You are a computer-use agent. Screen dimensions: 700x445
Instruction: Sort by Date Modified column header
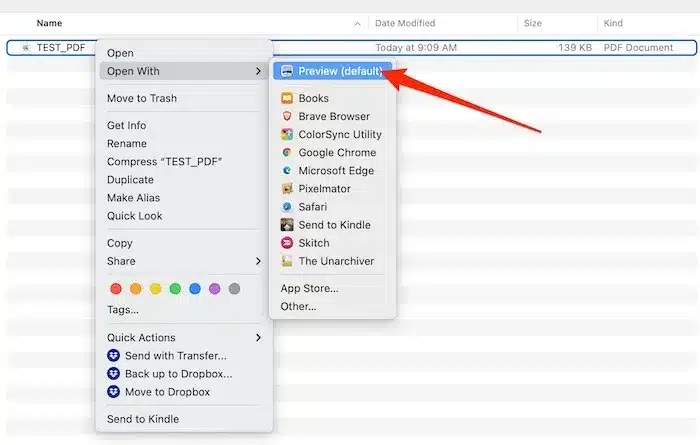point(405,23)
